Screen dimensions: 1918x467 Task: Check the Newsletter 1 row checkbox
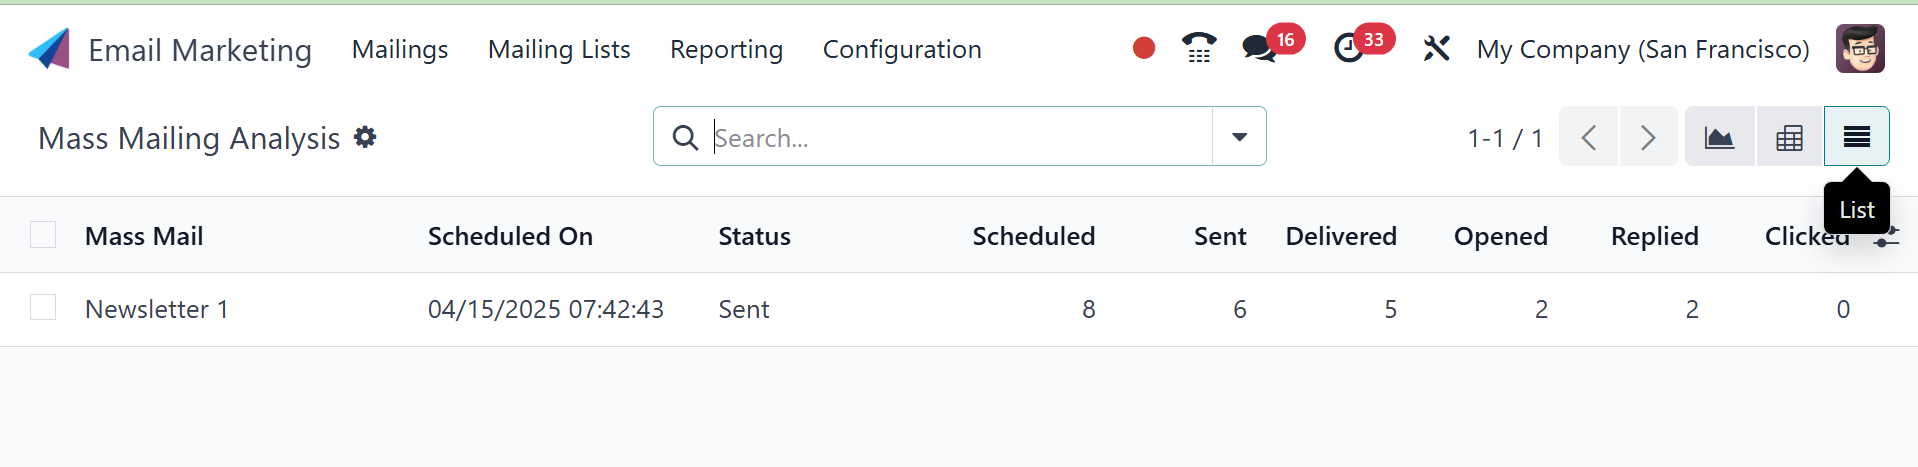(43, 308)
